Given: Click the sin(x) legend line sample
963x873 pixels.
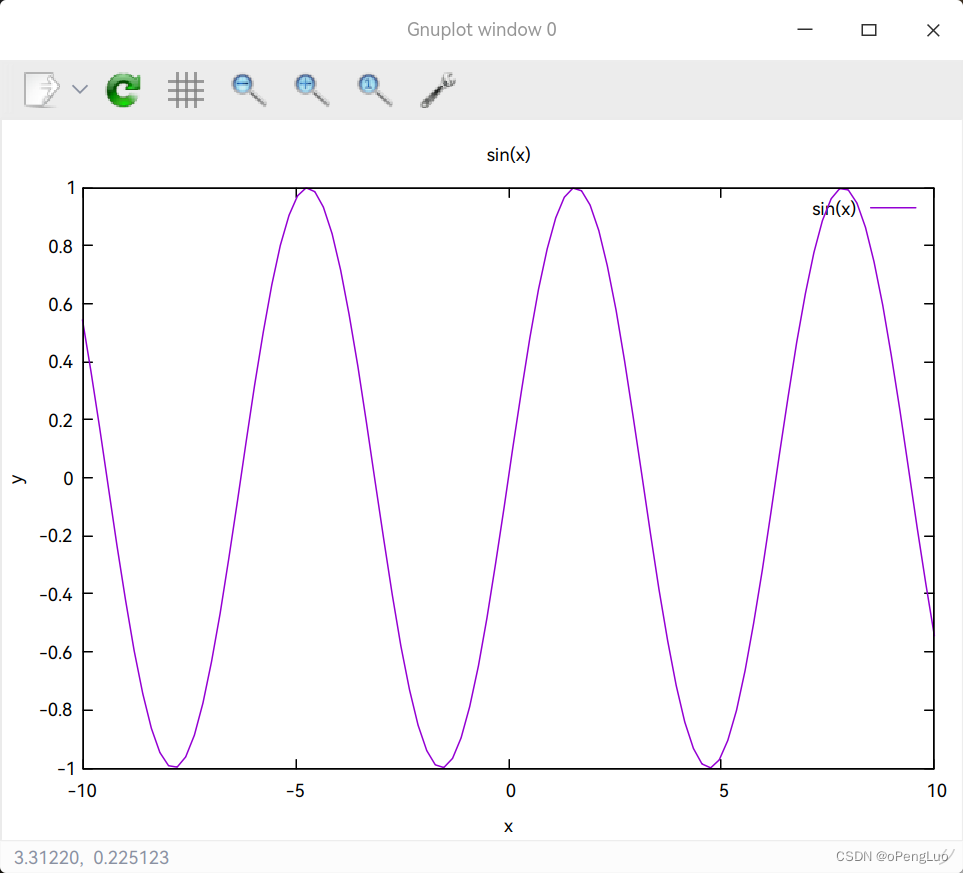Looking at the screenshot, I should point(895,208).
